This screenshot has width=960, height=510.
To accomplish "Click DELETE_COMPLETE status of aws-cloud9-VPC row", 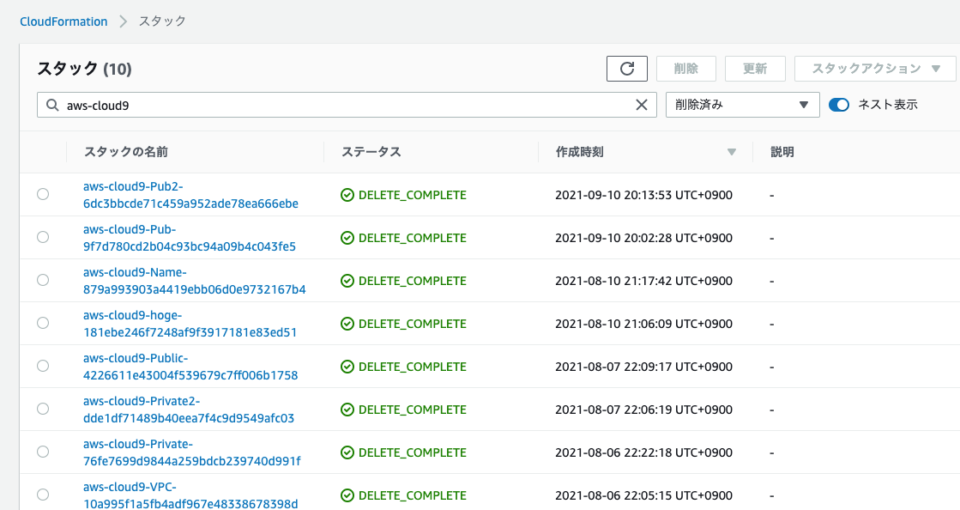I will (x=403, y=495).
